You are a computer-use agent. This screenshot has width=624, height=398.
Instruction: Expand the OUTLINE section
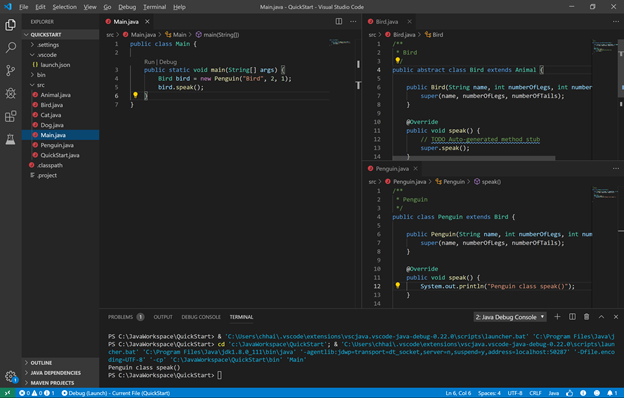click(60, 363)
